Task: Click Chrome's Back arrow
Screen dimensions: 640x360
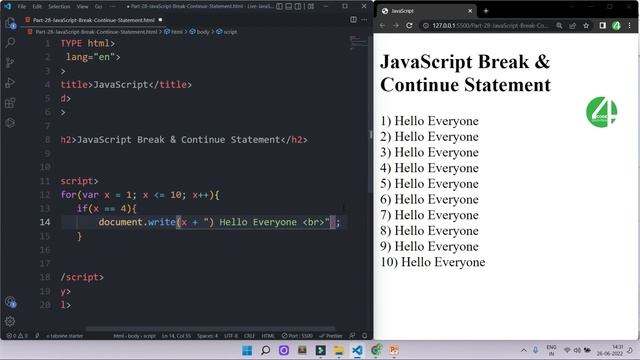Action: 382,25
